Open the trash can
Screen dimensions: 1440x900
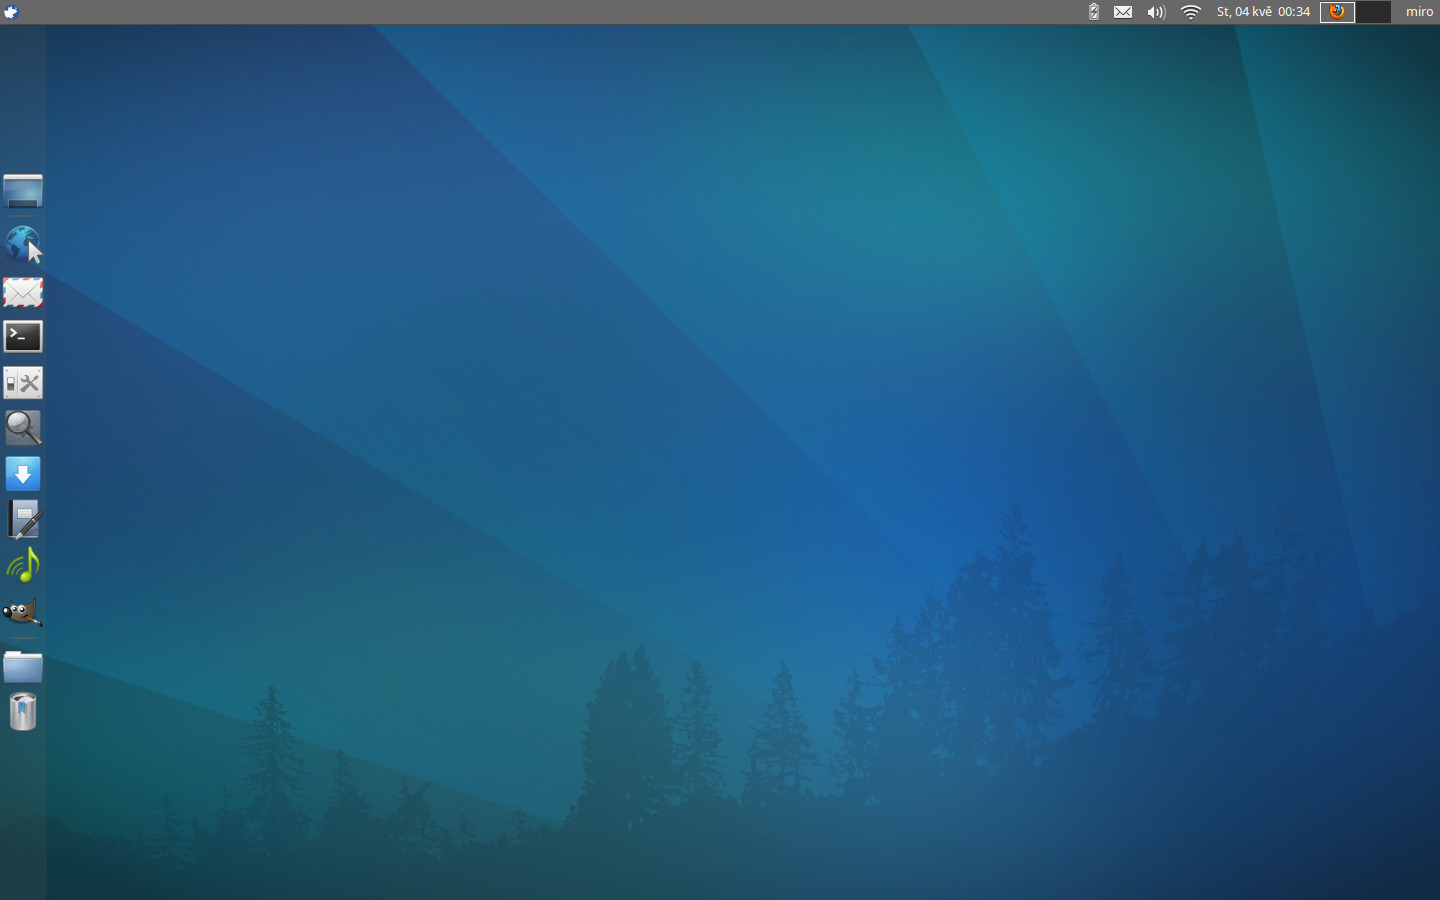point(23,712)
